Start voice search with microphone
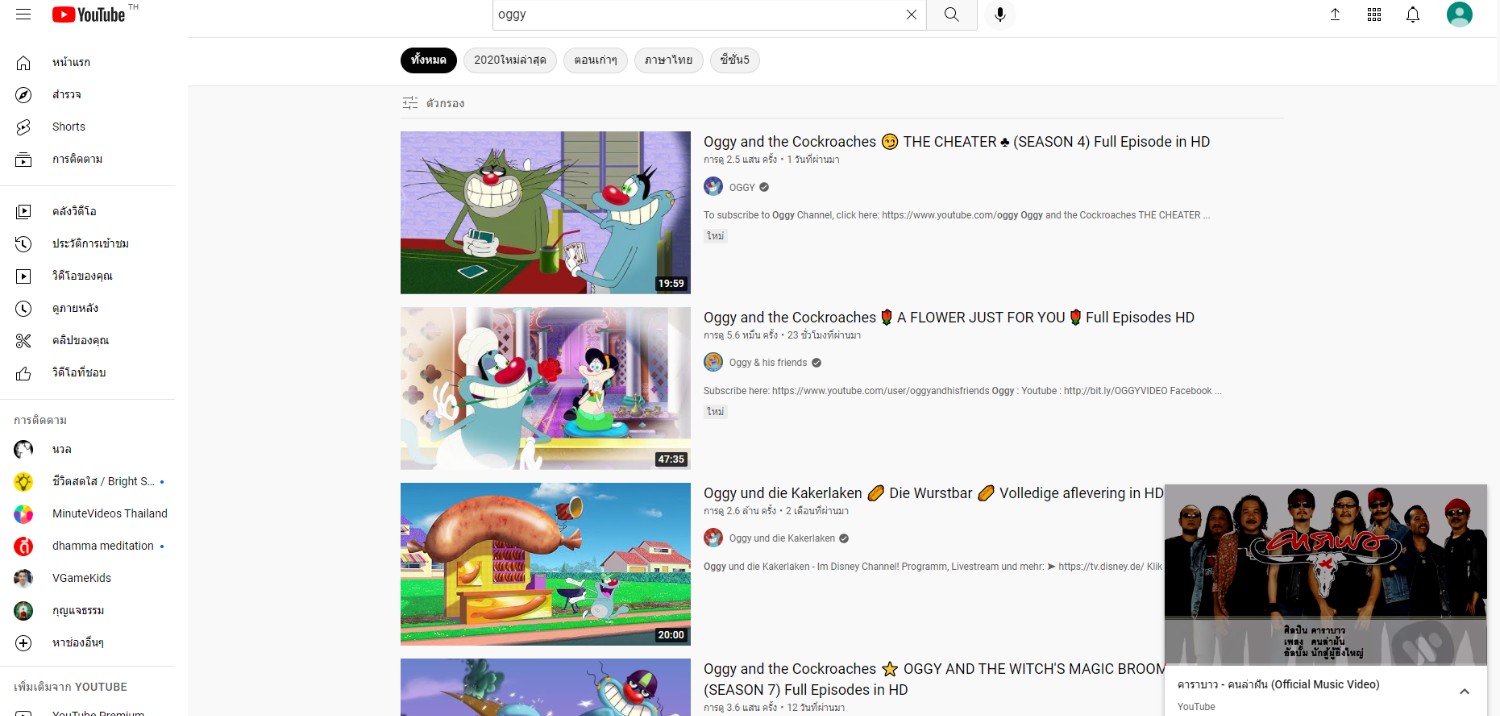 (999, 14)
